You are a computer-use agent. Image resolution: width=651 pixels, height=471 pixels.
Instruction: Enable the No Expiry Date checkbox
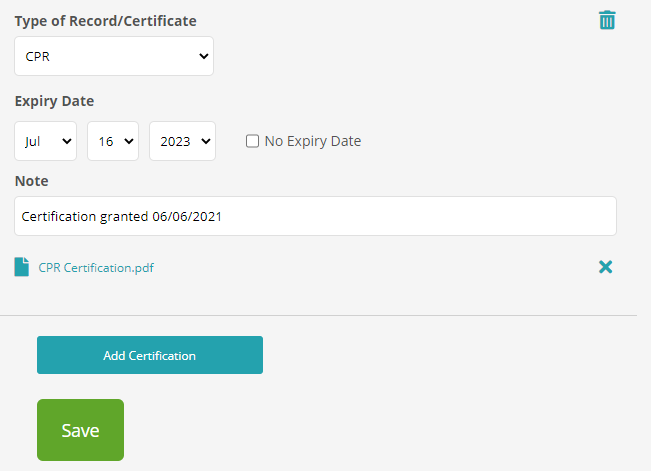(x=253, y=141)
